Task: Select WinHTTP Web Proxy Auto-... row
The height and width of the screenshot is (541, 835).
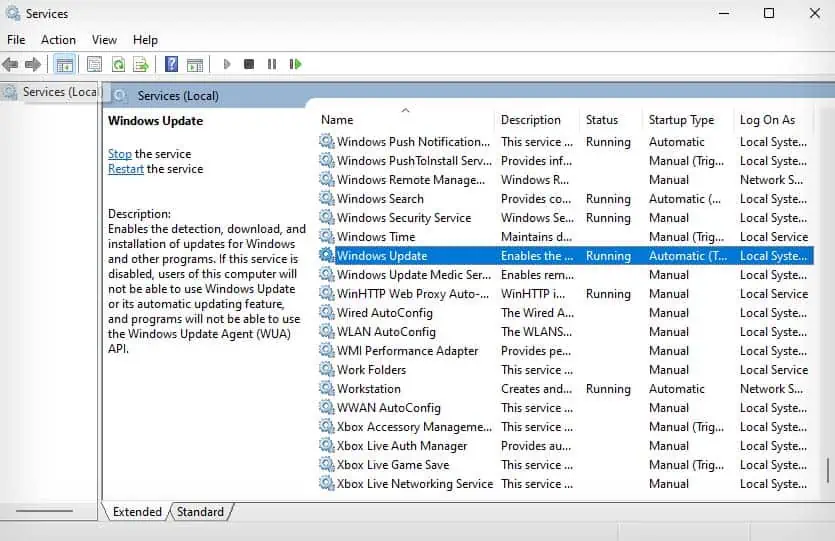Action: coord(566,294)
